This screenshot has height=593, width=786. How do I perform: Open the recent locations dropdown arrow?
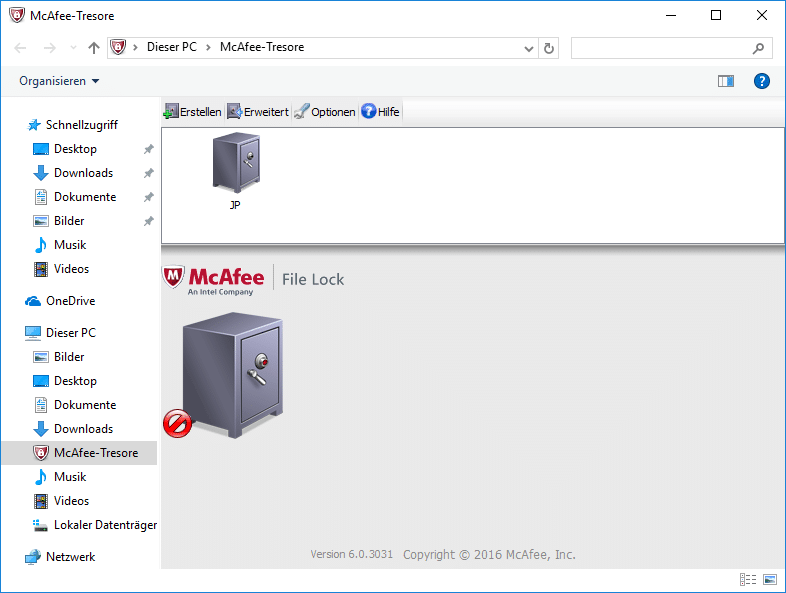(73, 48)
